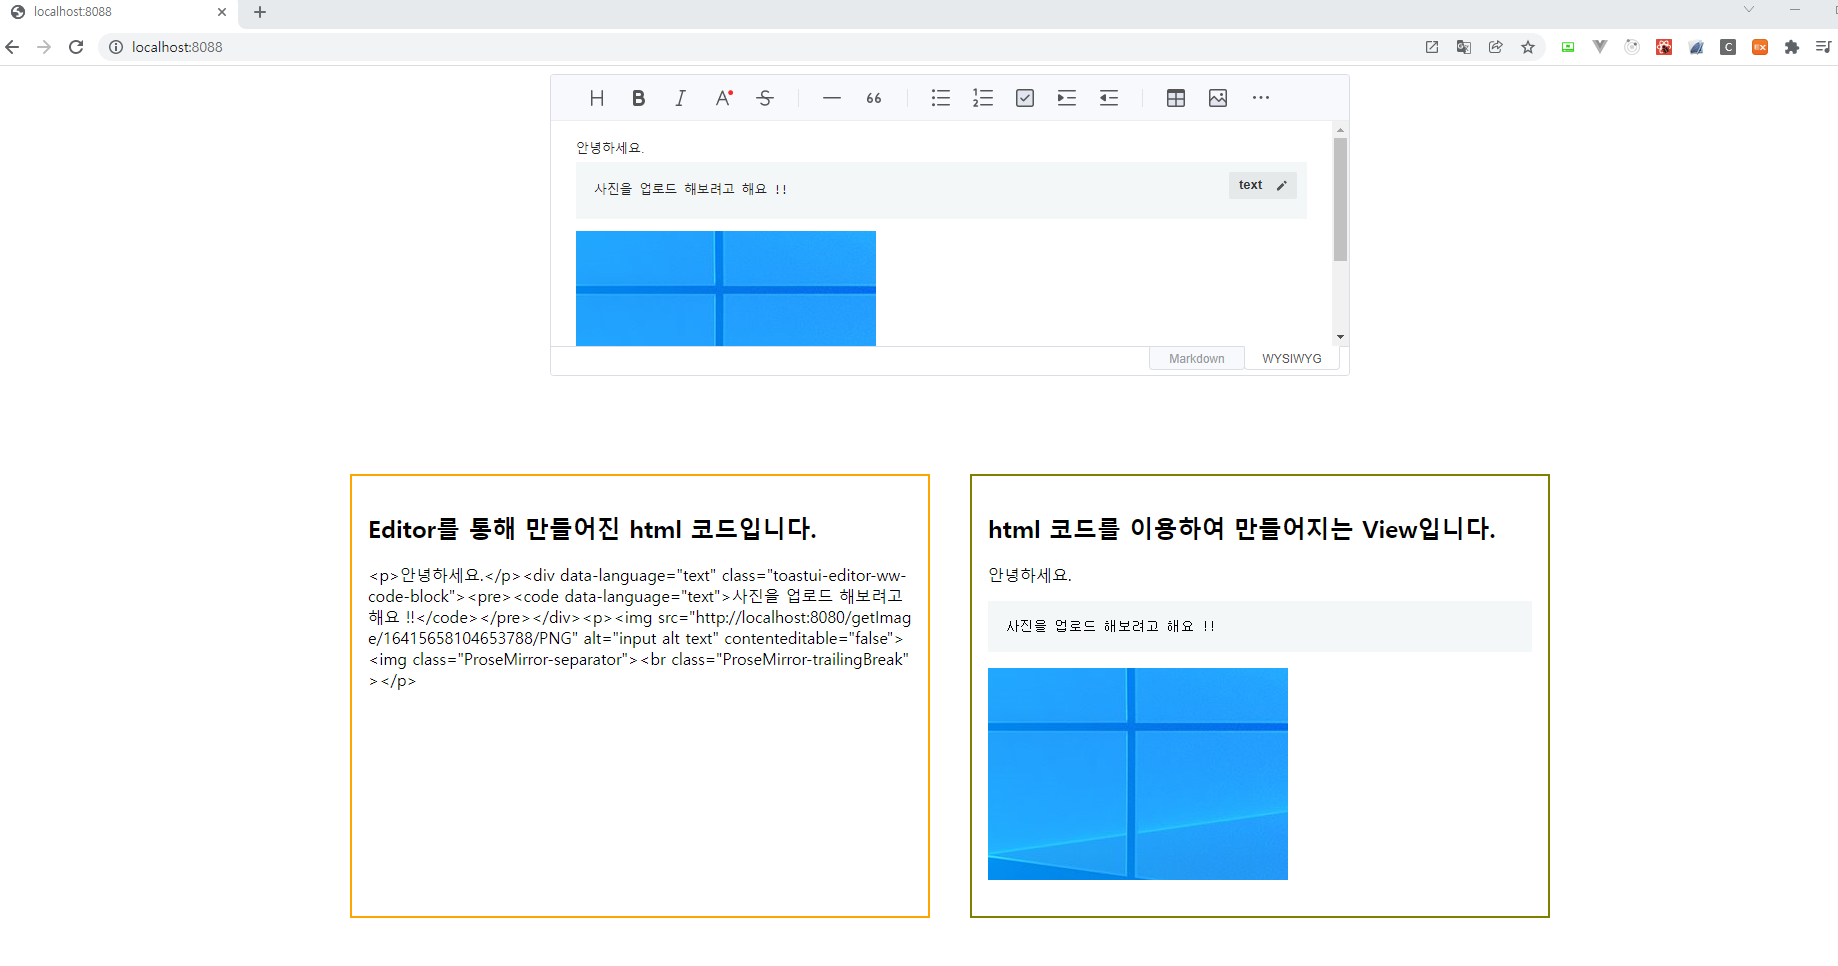Open the translate page icon

coord(1464,47)
